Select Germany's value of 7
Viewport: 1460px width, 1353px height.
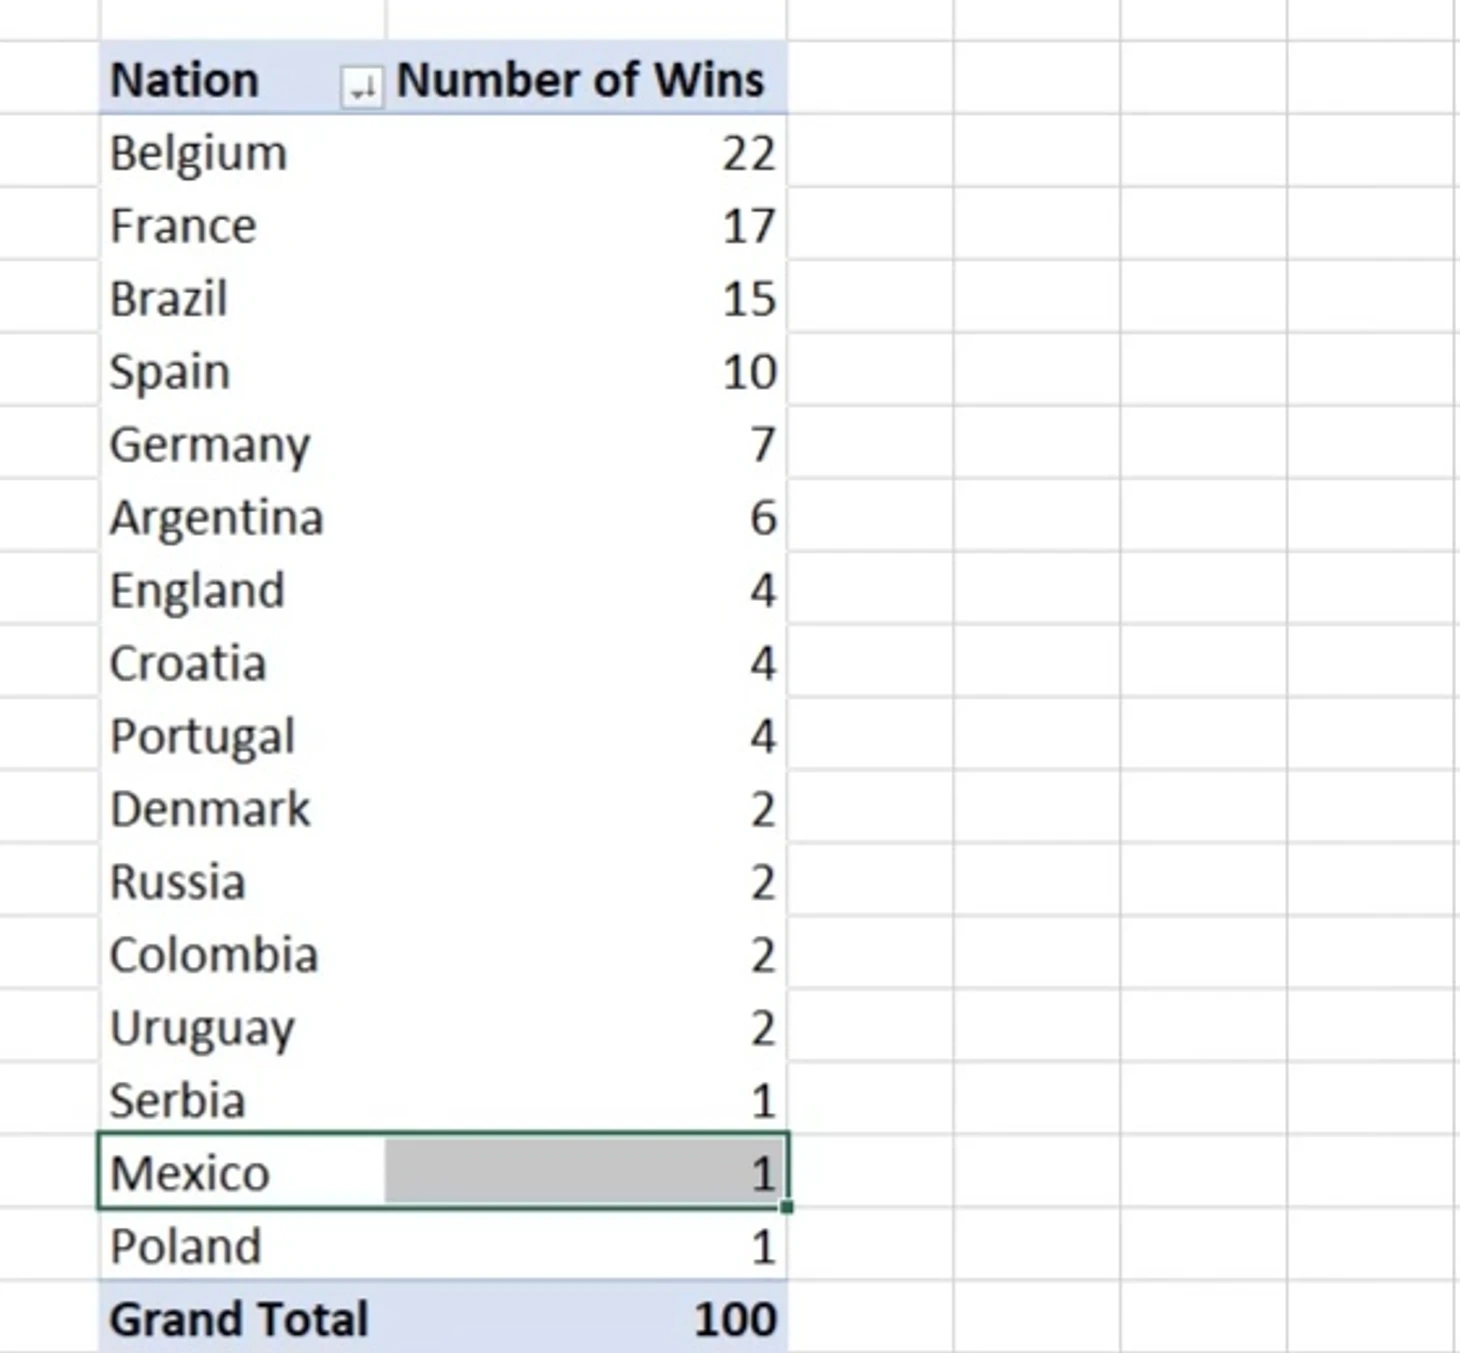(x=586, y=444)
